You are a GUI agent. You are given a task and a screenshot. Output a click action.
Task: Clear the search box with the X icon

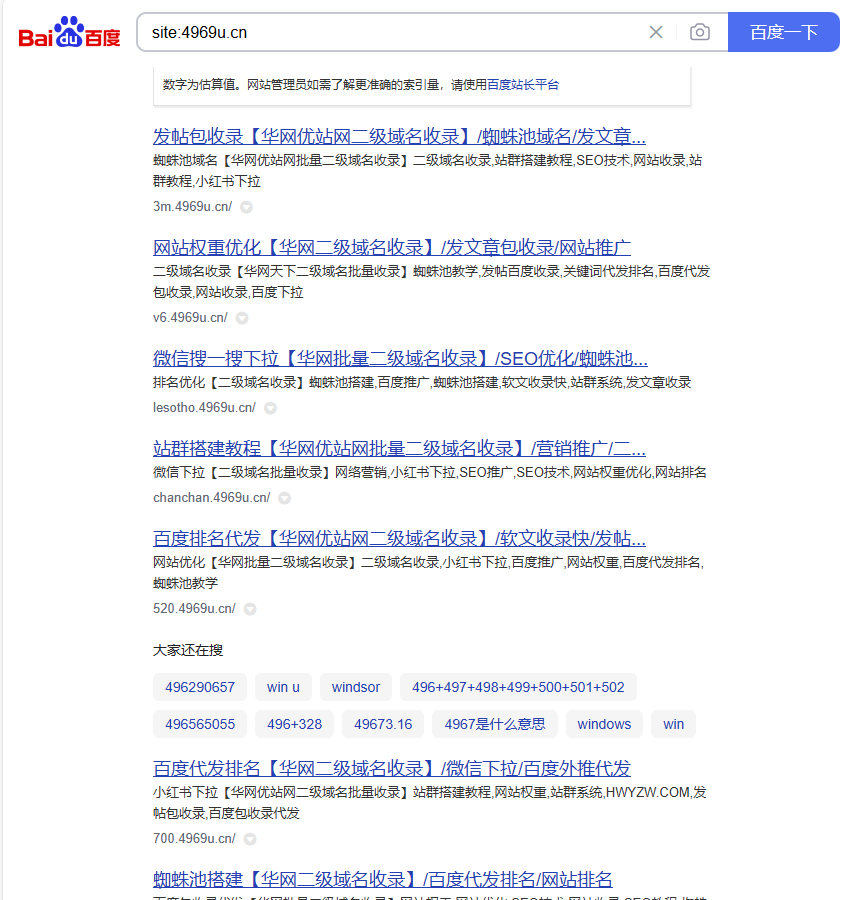656,32
